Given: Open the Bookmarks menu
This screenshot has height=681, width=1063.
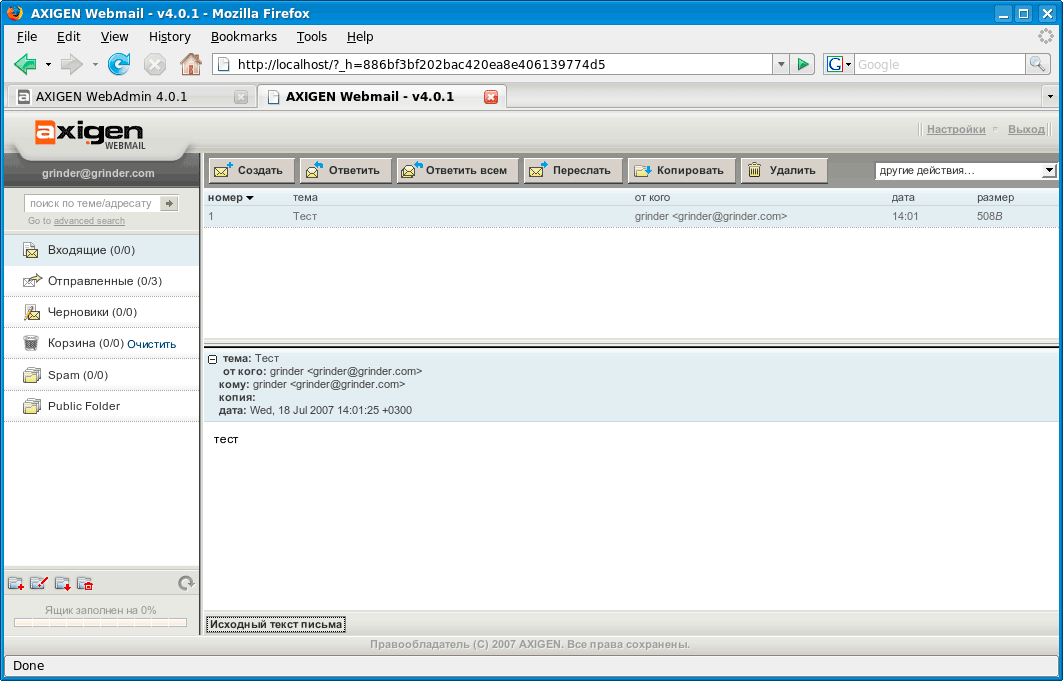Looking at the screenshot, I should 243,37.
